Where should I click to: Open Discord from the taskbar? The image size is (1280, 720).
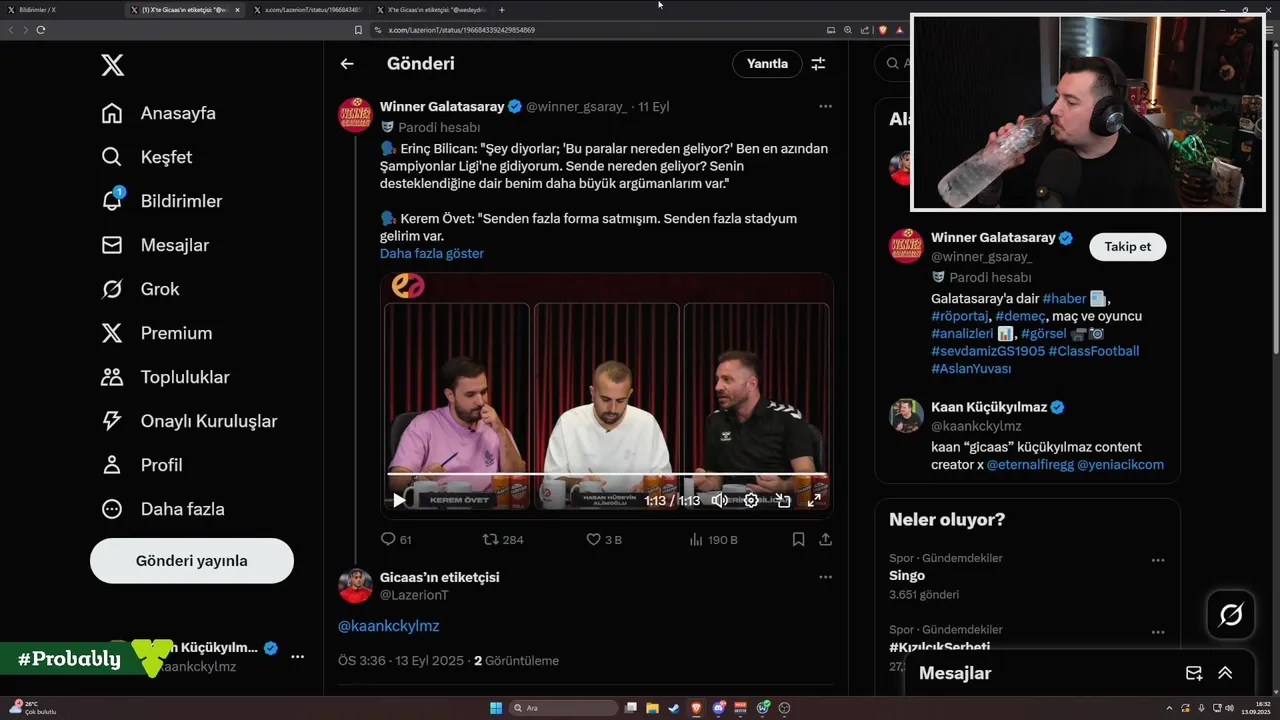point(719,708)
